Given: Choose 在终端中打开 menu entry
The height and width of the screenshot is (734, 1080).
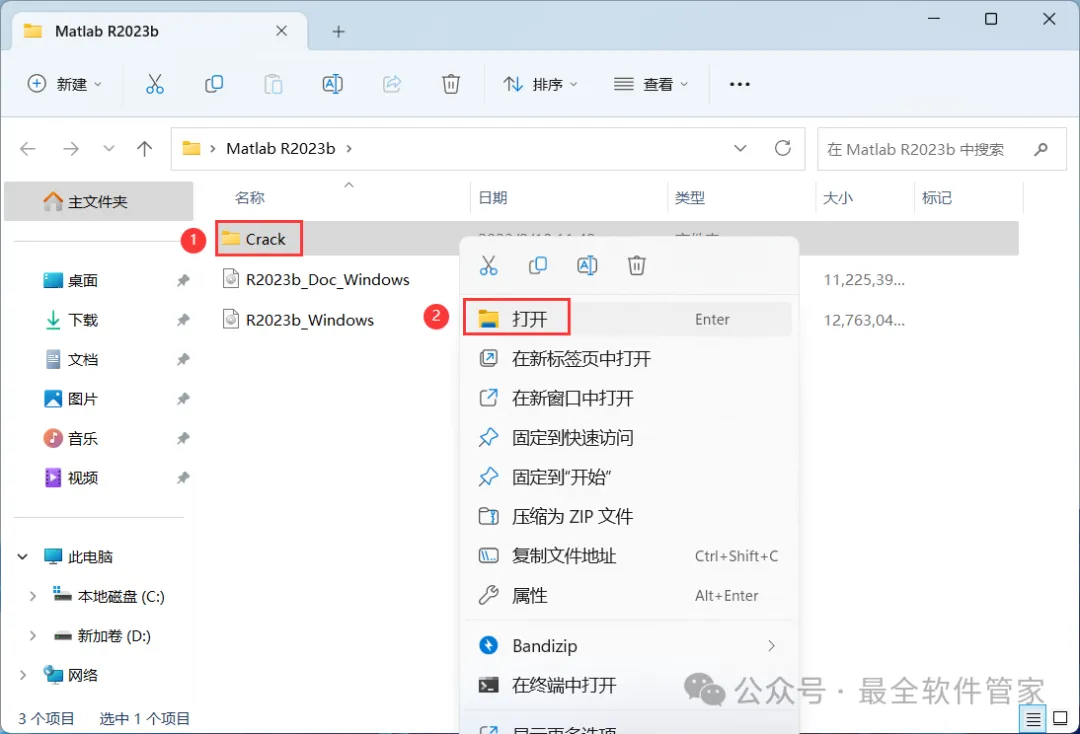Looking at the screenshot, I should [627, 685].
